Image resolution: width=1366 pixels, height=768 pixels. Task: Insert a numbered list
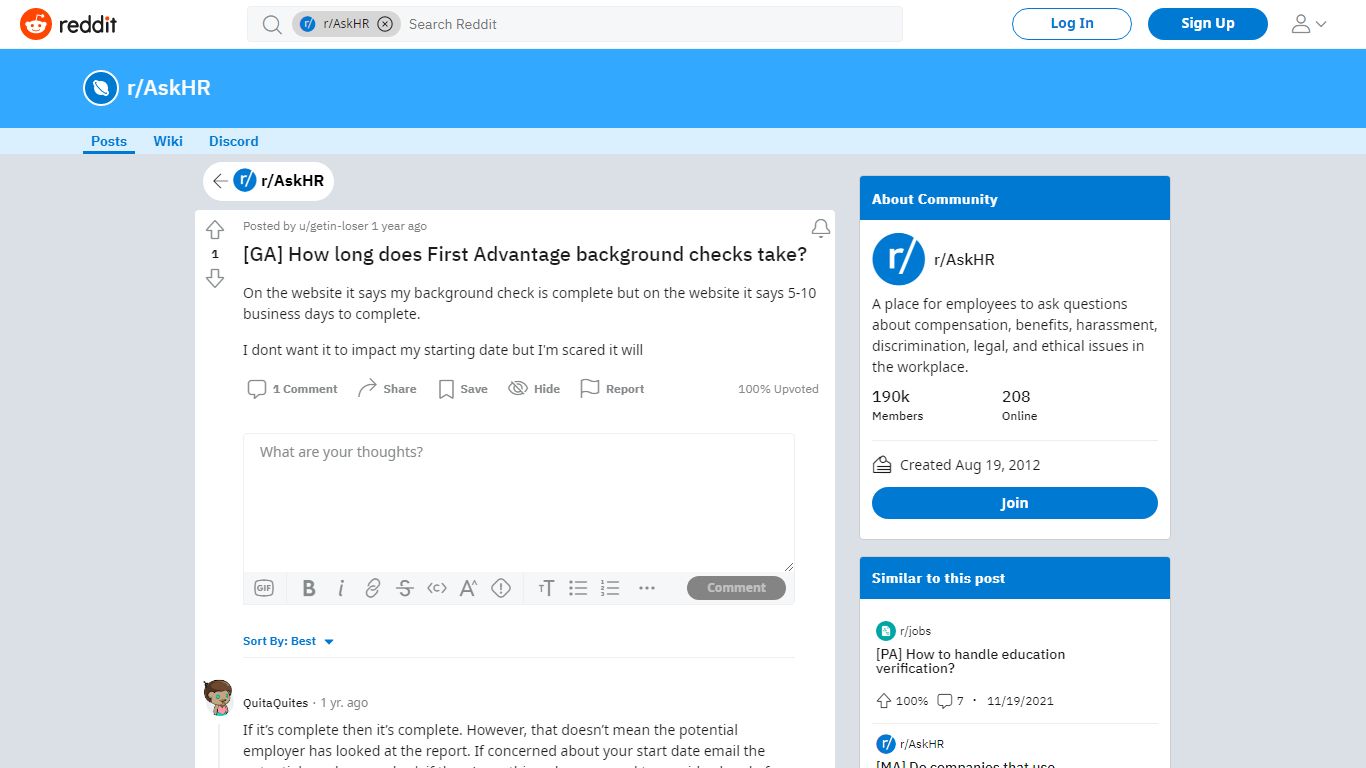tap(610, 588)
